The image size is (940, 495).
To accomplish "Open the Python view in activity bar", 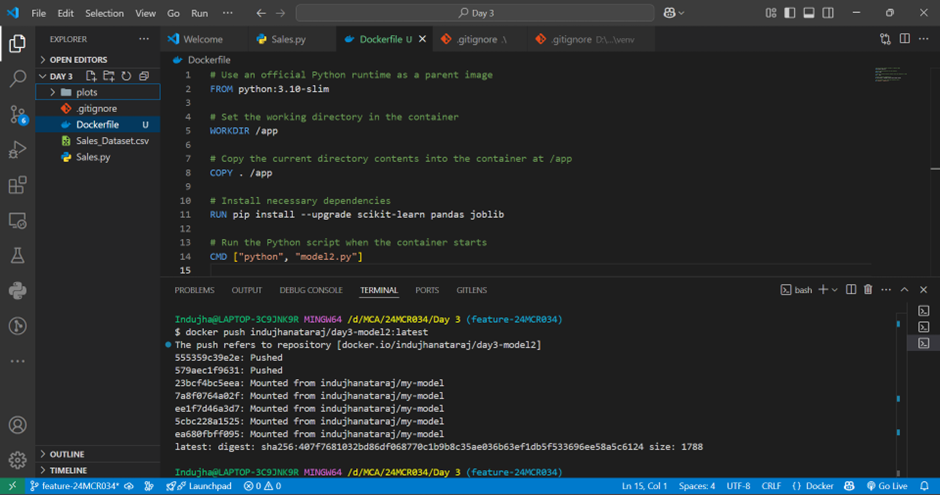I will click(17, 291).
